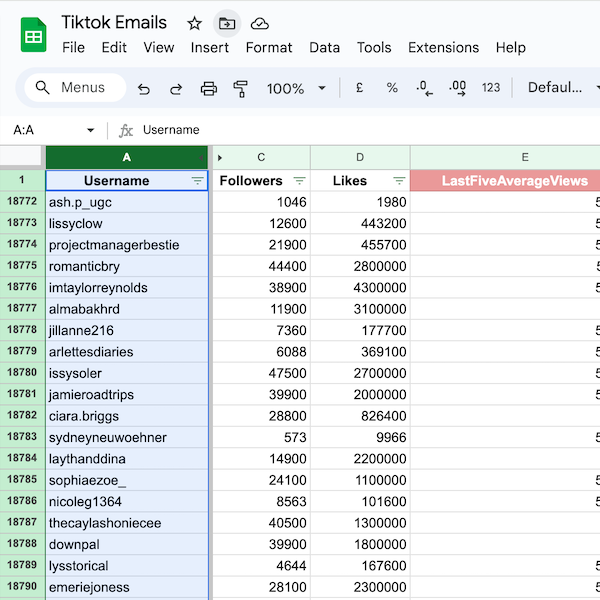Screen dimensions: 600x600
Task: Open the Default font dropdown
Action: click(x=562, y=88)
